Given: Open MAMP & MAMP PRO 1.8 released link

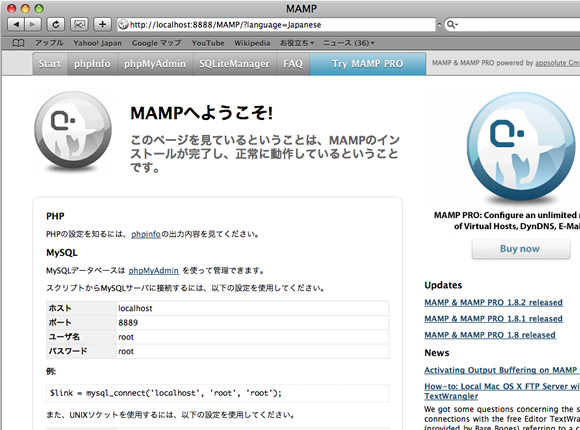Looking at the screenshot, I should tap(490, 335).
